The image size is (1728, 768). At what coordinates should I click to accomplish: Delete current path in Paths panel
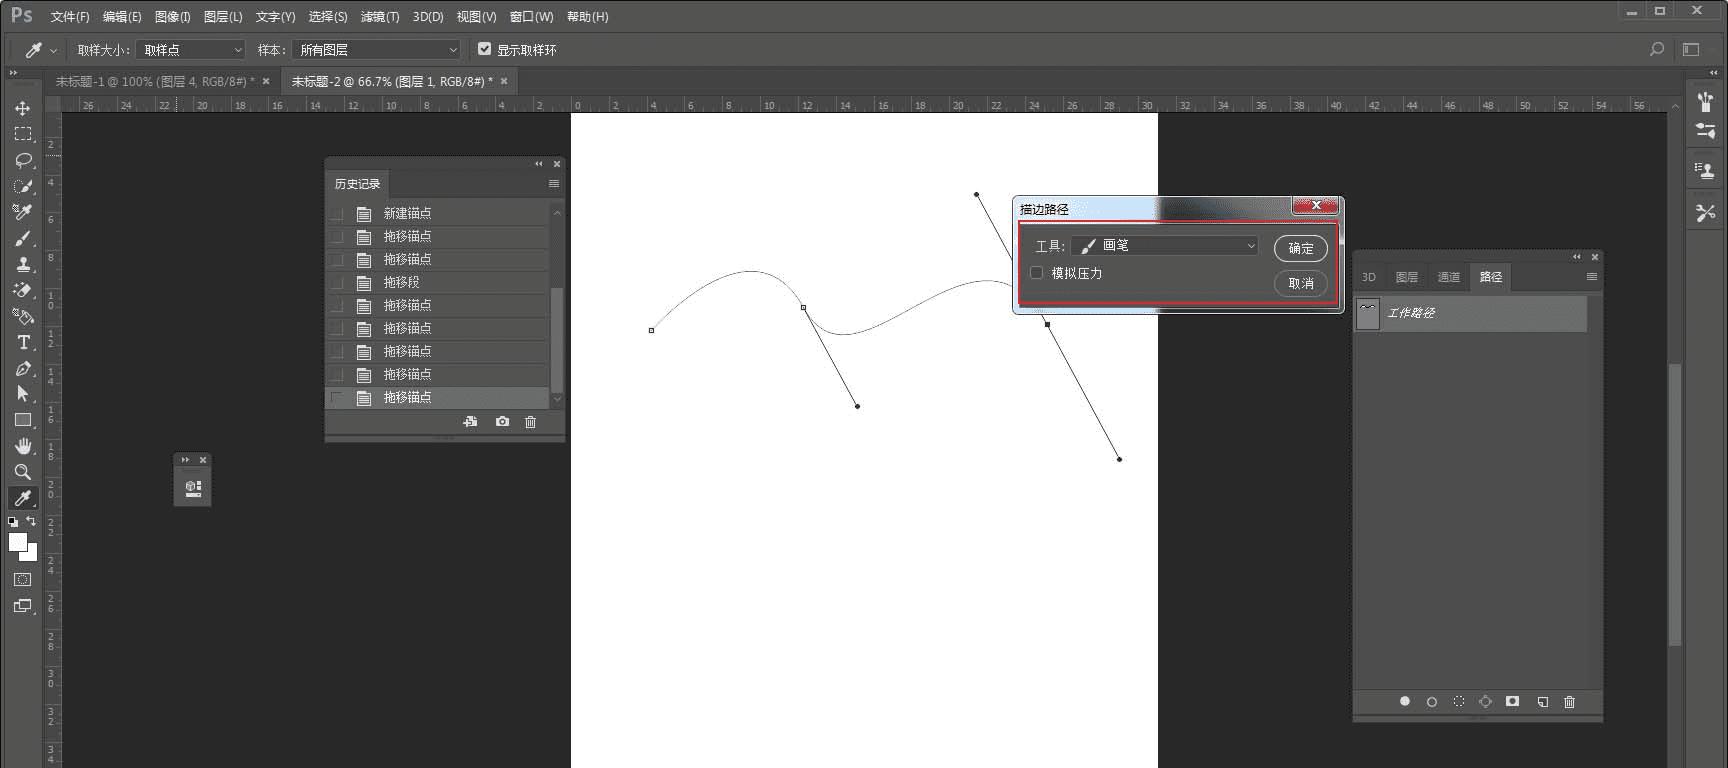pos(1569,702)
